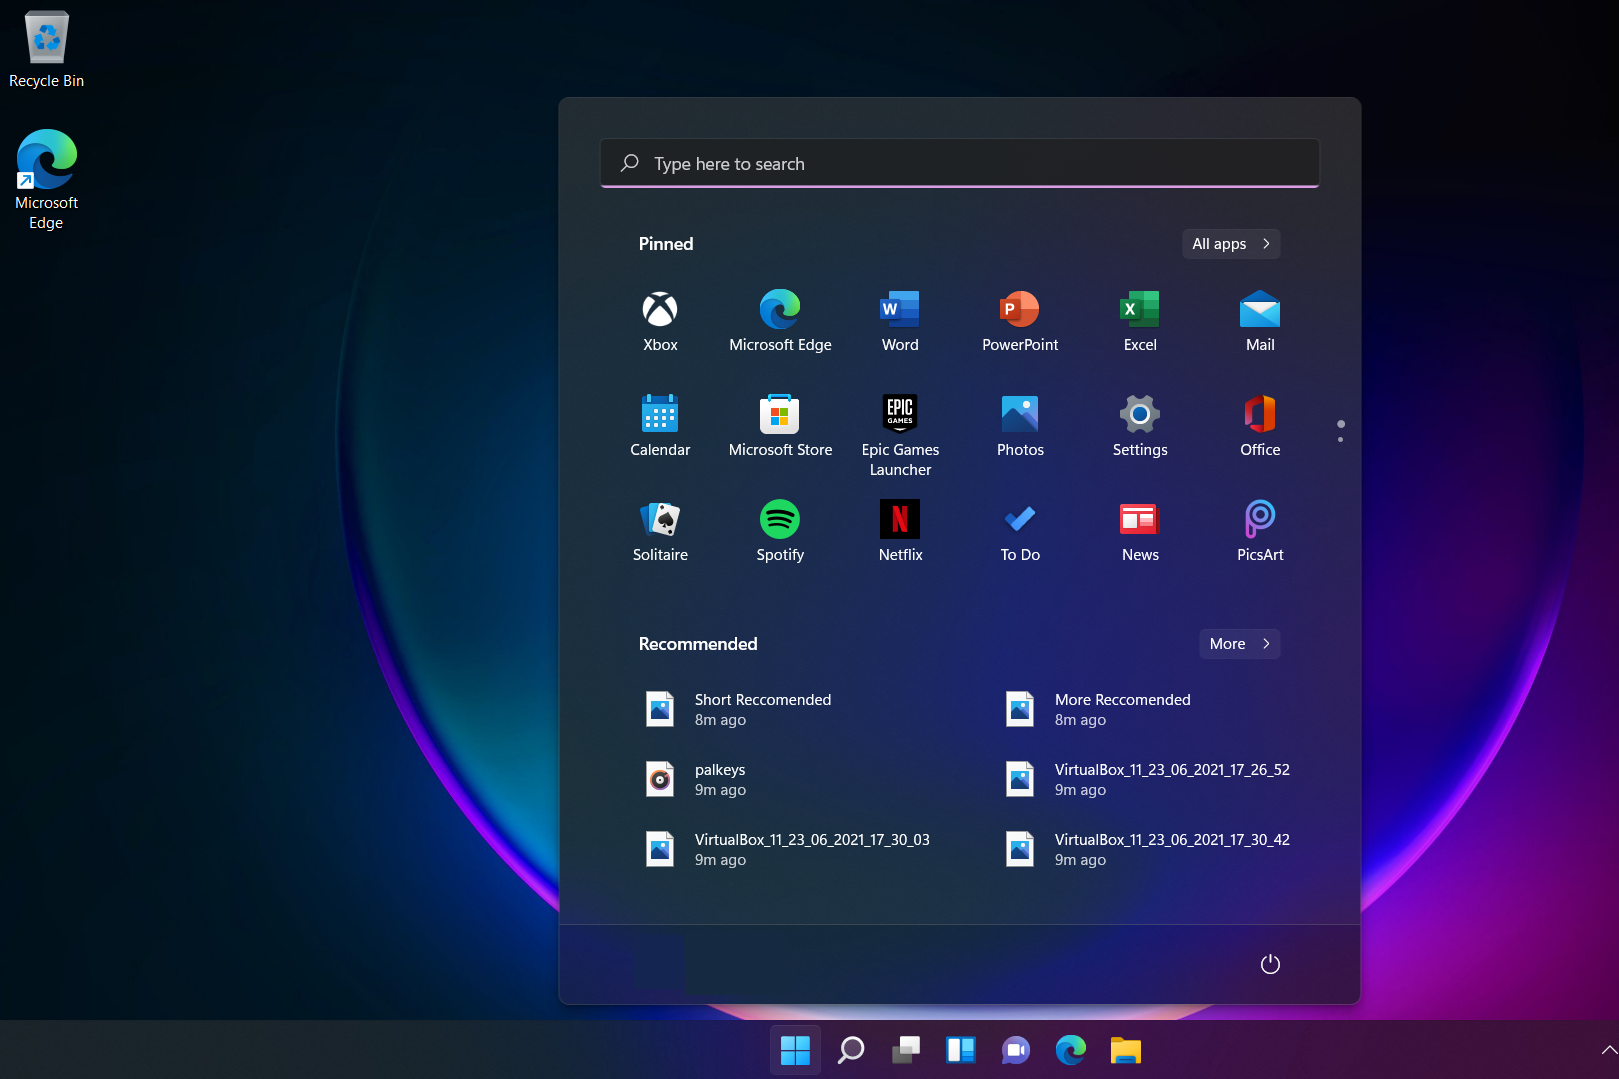Image resolution: width=1619 pixels, height=1079 pixels.
Task: Launch the Office app
Action: [x=1260, y=427]
